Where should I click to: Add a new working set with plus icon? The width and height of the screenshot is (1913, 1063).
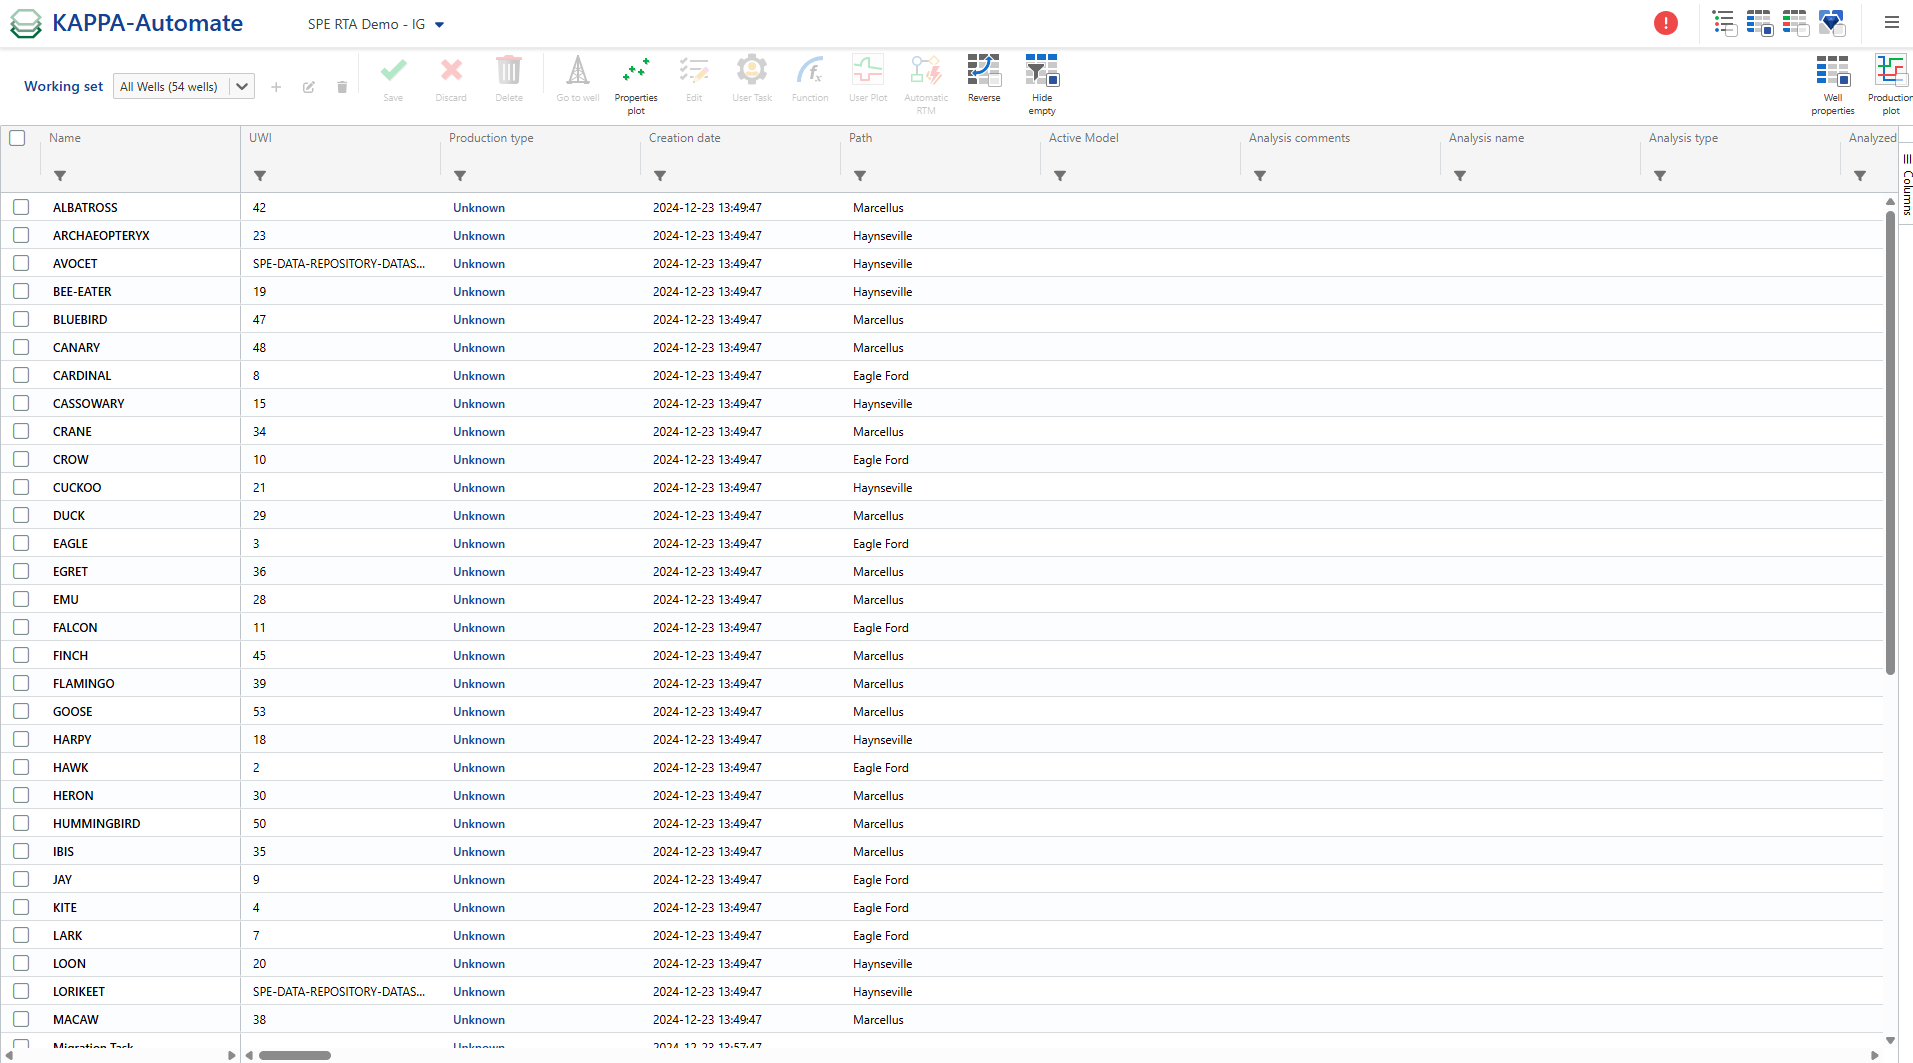pos(276,87)
